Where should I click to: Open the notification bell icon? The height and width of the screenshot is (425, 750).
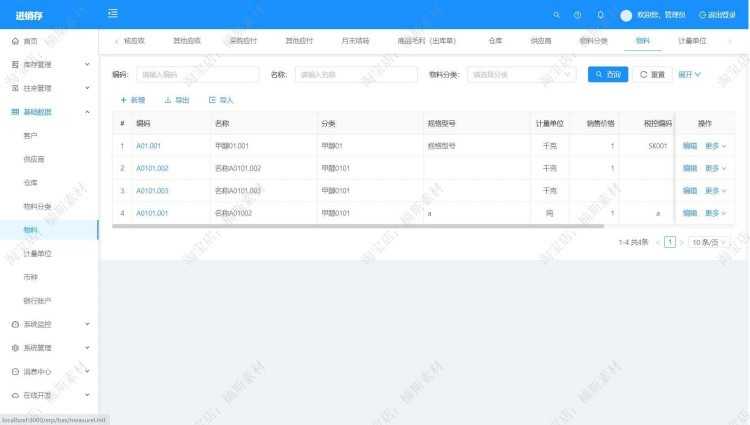(x=601, y=15)
